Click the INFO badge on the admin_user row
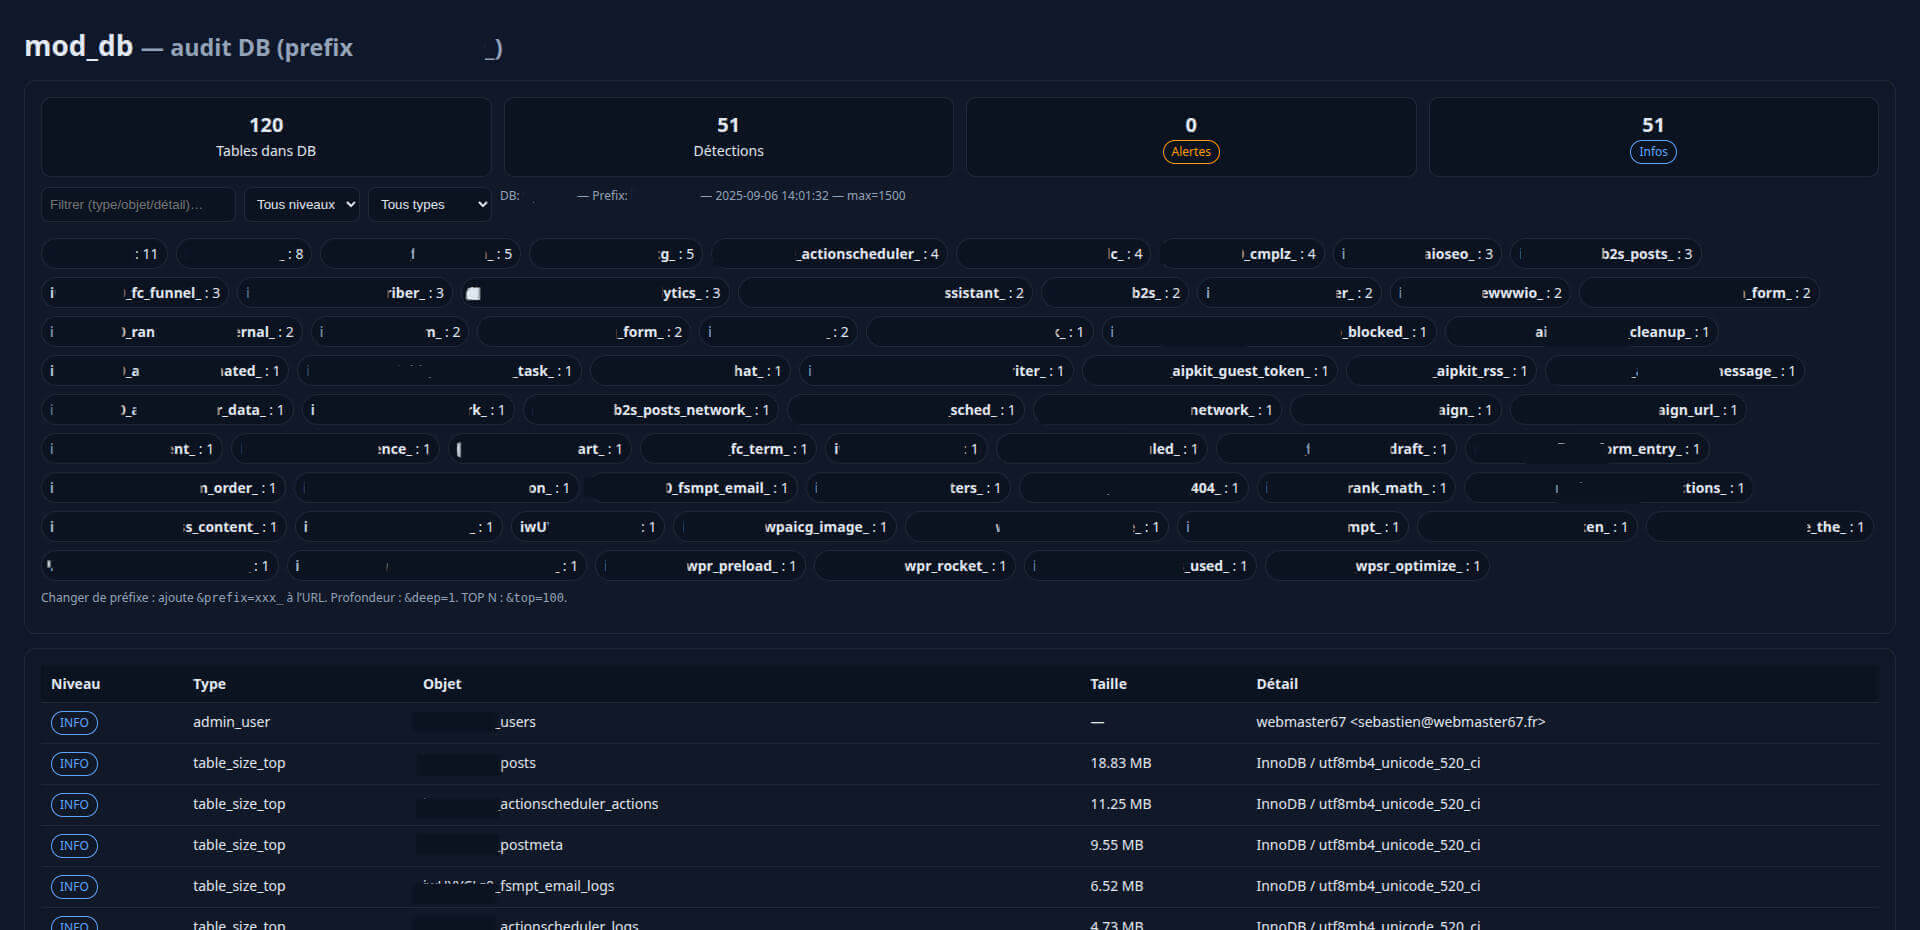The image size is (1920, 930). (x=74, y=722)
